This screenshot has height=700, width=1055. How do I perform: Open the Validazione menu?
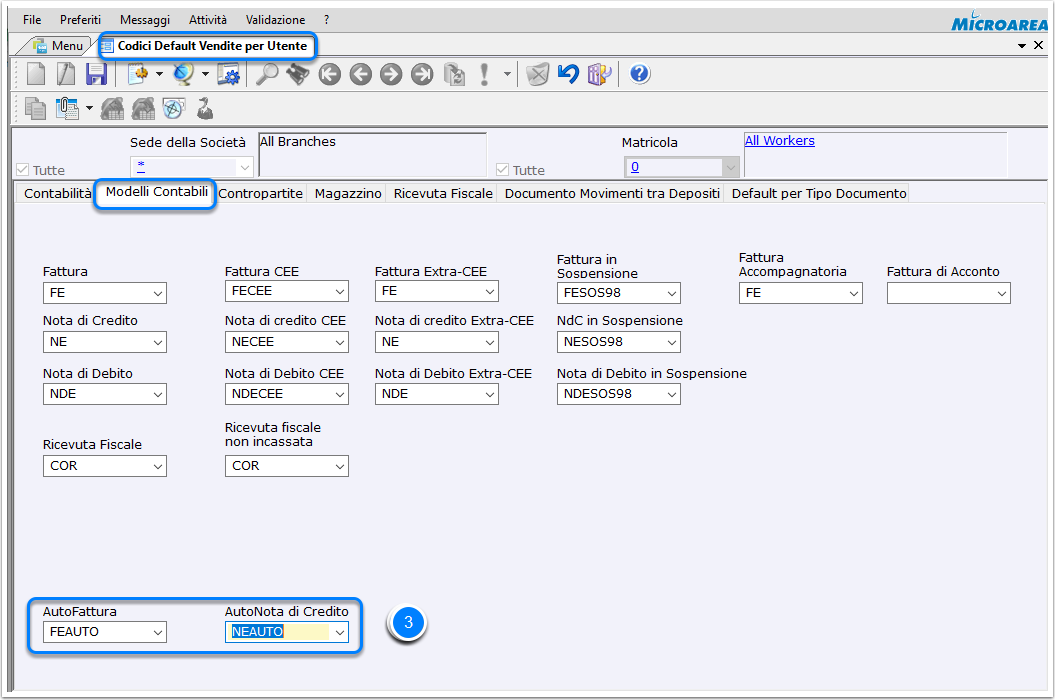click(275, 20)
